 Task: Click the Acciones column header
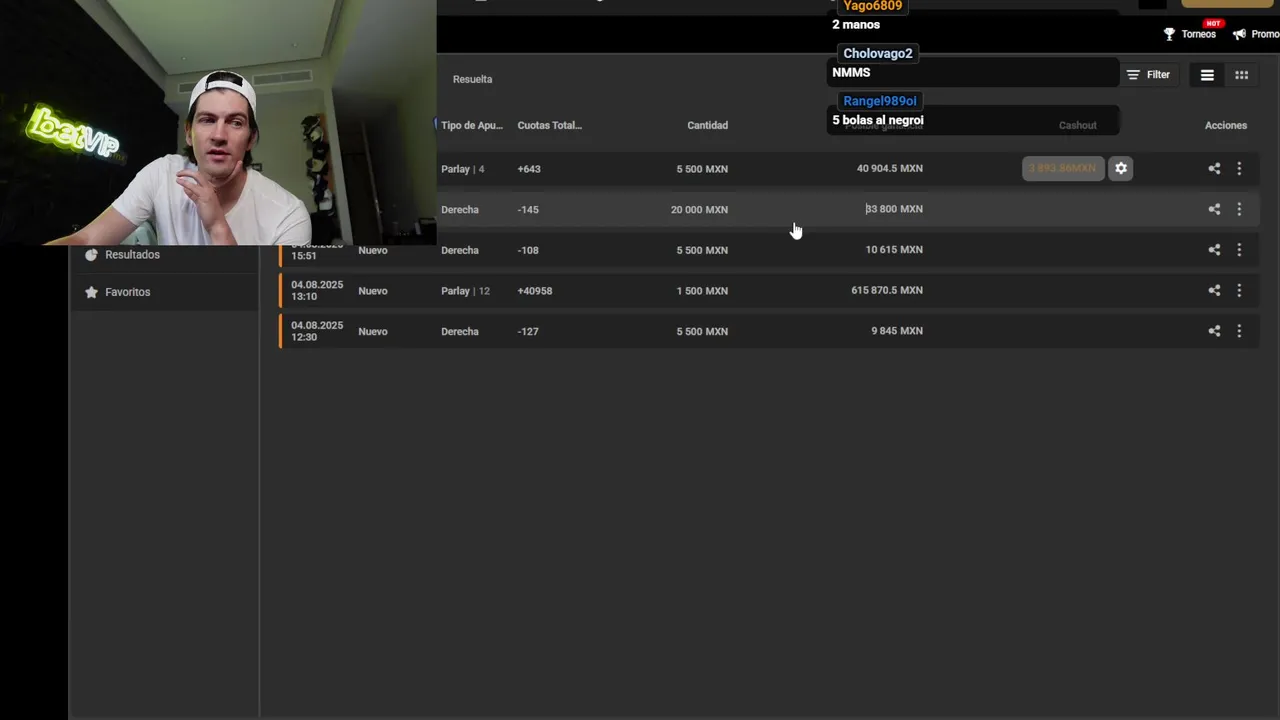point(1226,125)
